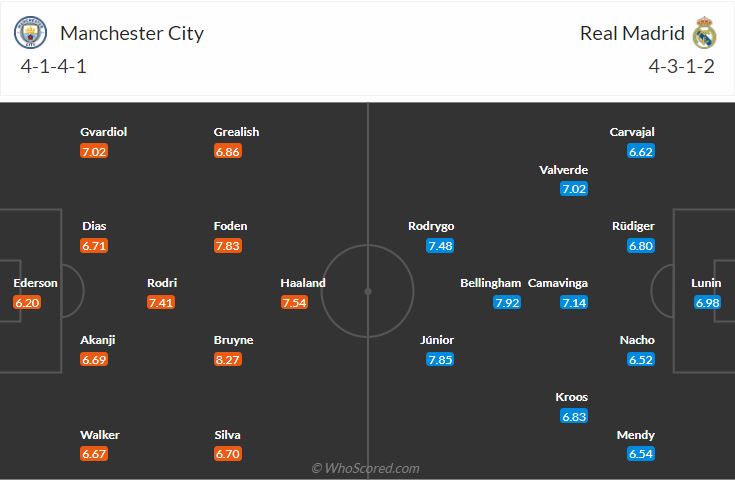
Task: Open player Rodri's name
Action: click(x=162, y=283)
